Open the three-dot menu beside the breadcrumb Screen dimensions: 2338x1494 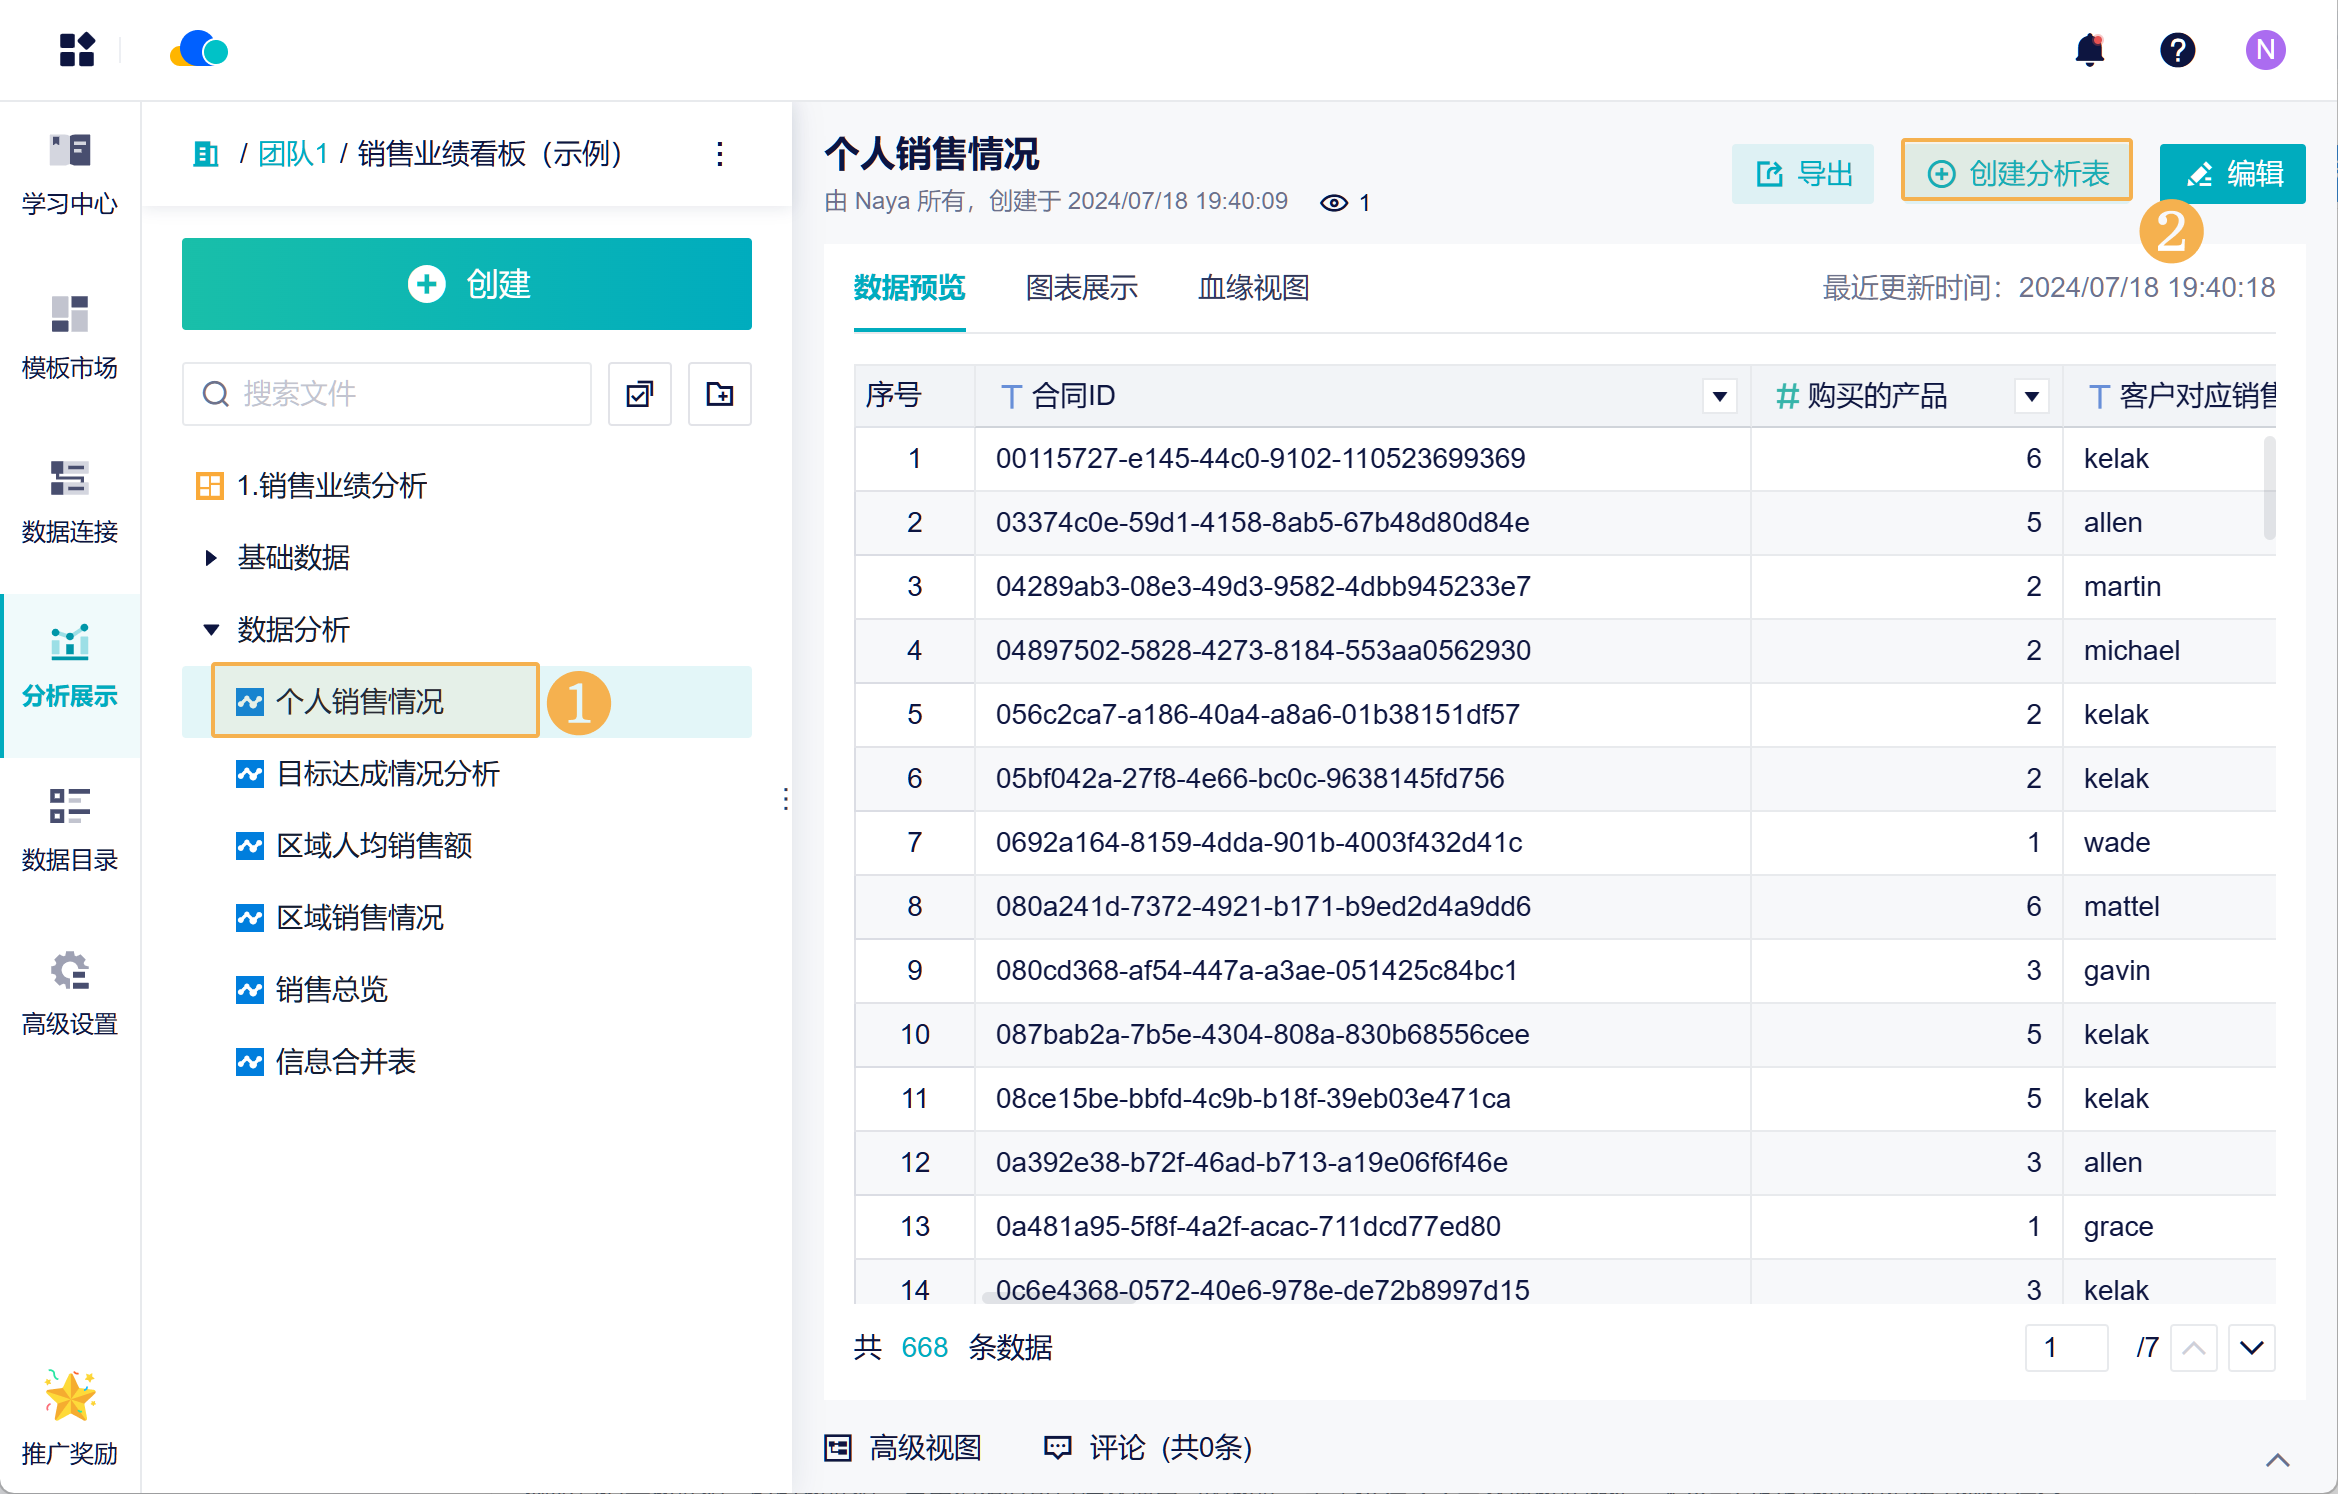coord(719,154)
